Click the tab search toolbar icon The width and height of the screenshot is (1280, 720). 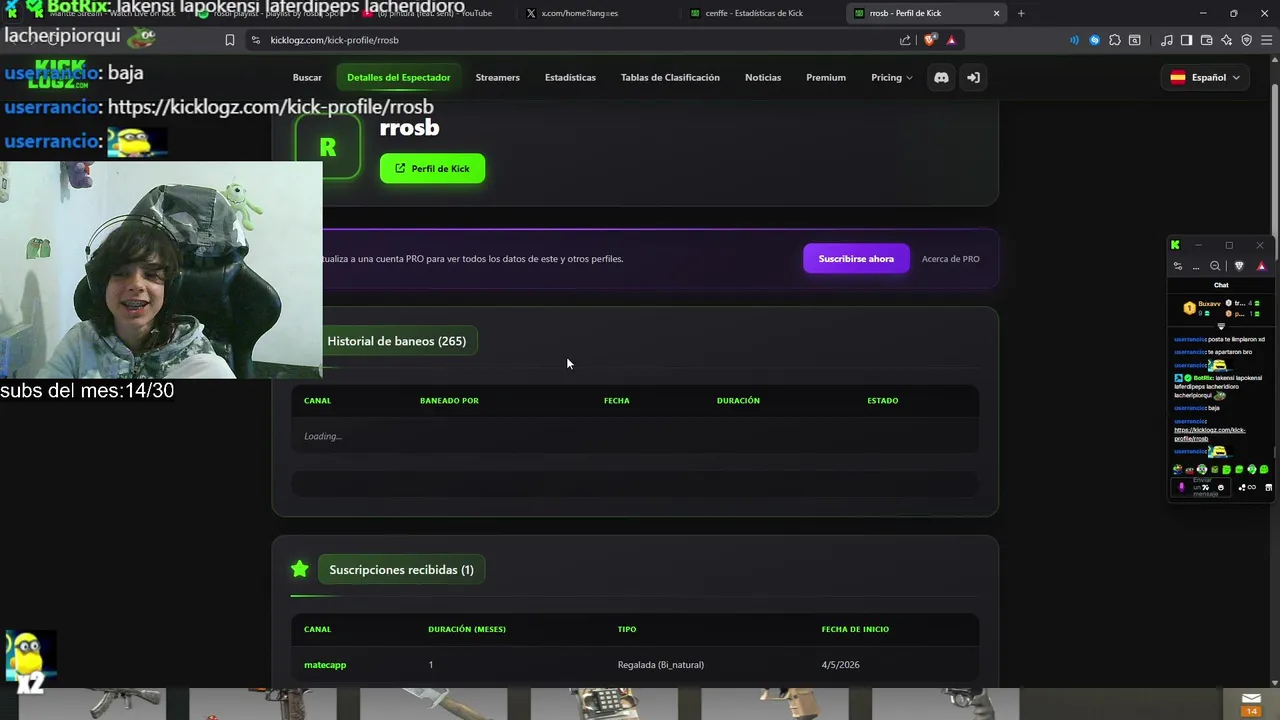point(1135,40)
